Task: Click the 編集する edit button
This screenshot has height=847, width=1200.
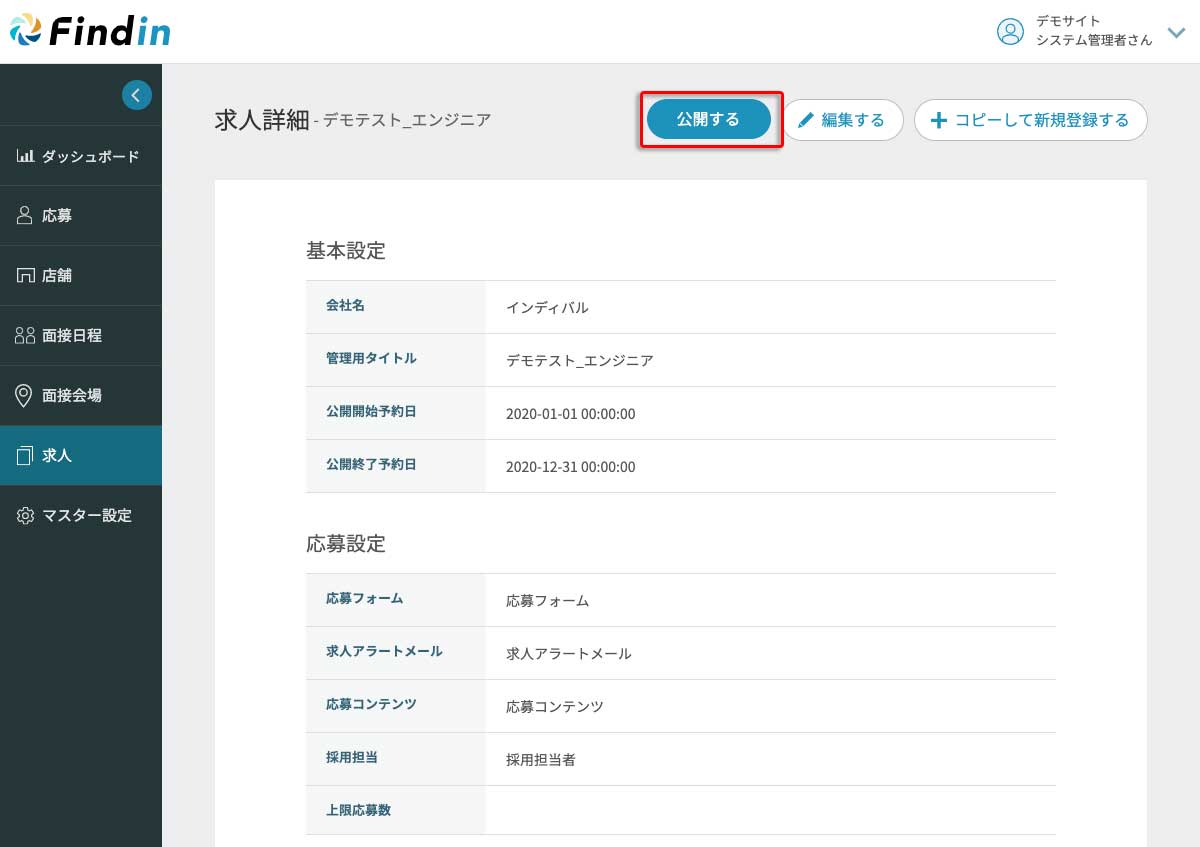Action: click(x=842, y=120)
